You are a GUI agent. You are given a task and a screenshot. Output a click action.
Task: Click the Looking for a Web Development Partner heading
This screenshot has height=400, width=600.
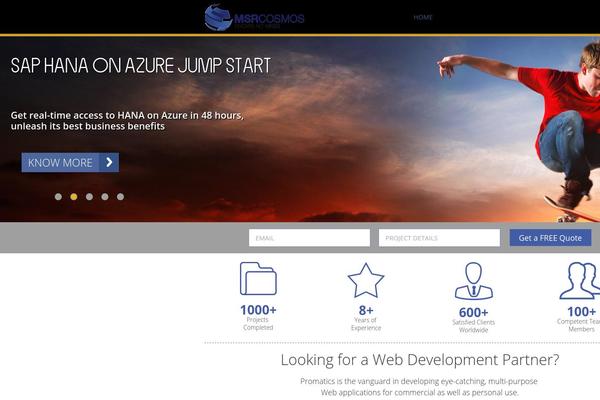point(420,360)
